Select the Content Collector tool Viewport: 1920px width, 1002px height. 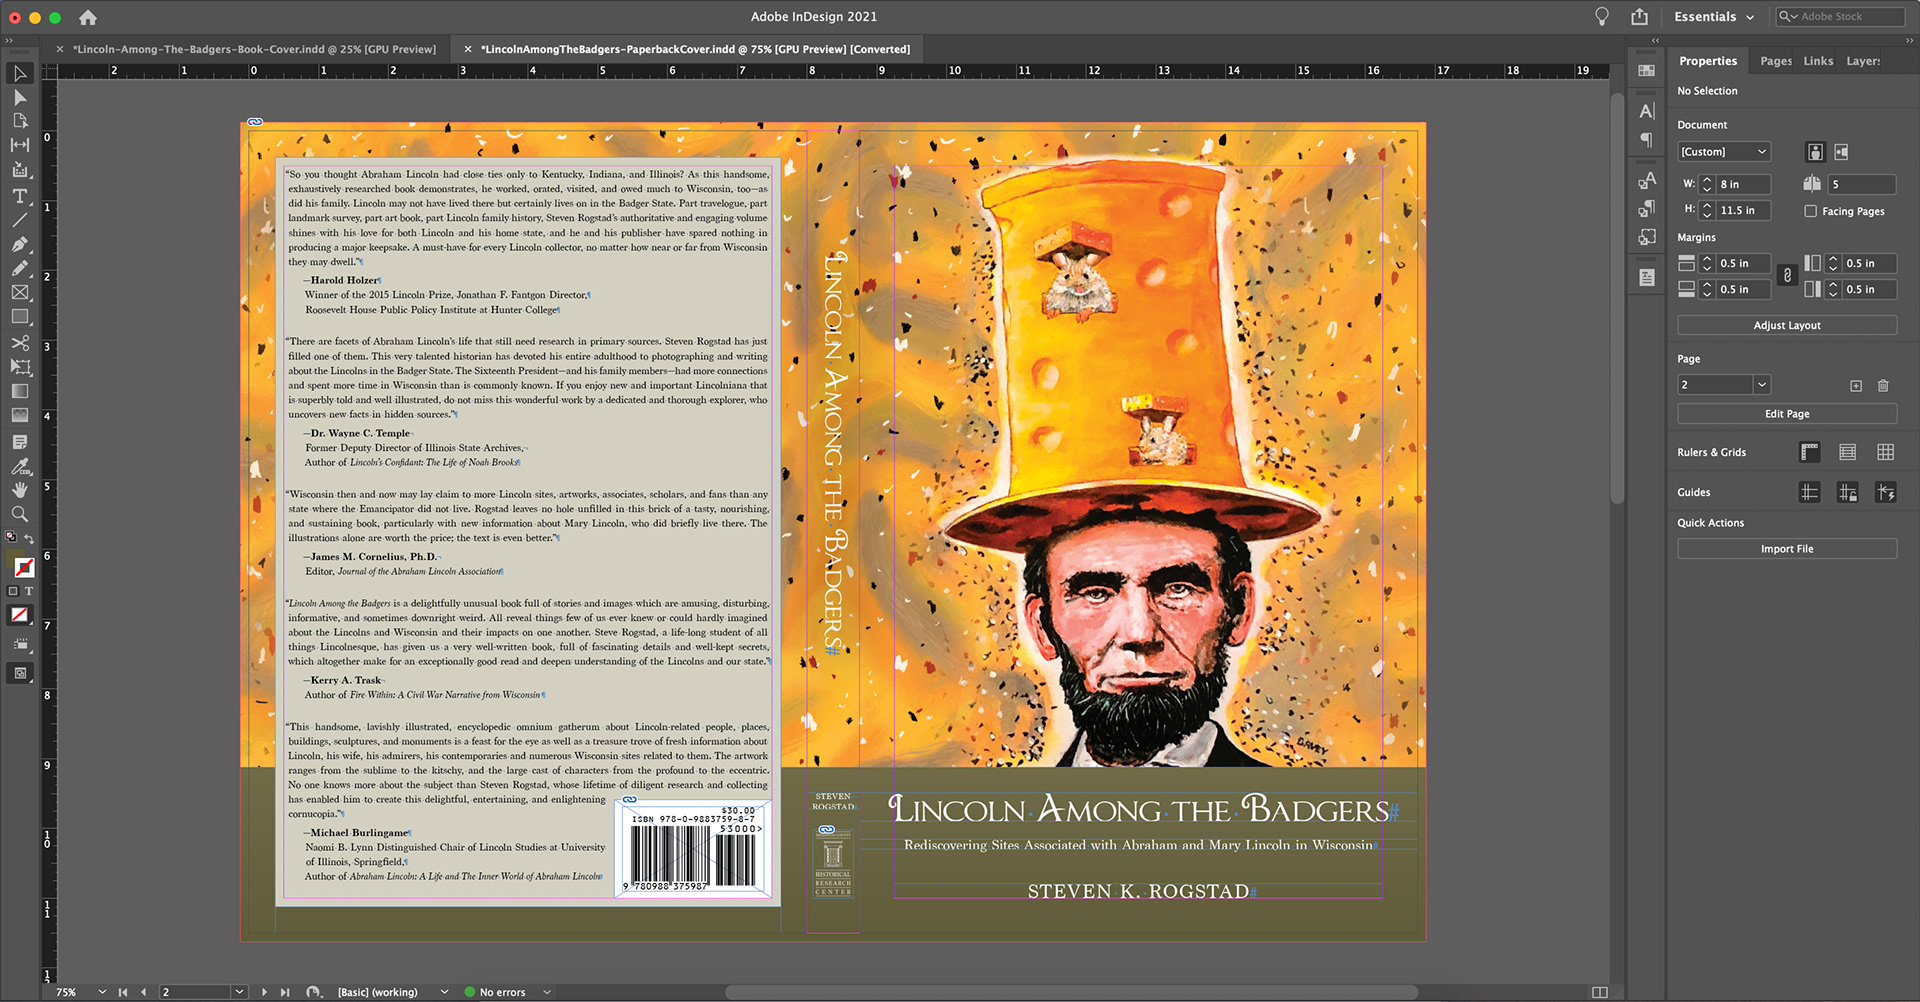[x=19, y=170]
